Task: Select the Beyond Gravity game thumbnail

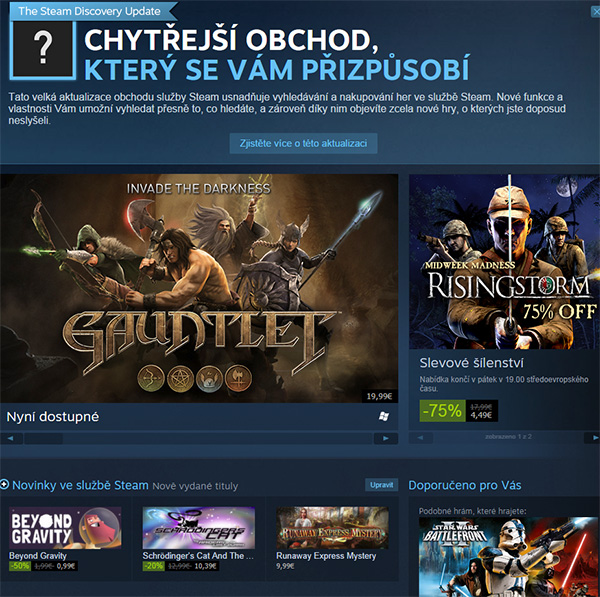Action: 65,528
